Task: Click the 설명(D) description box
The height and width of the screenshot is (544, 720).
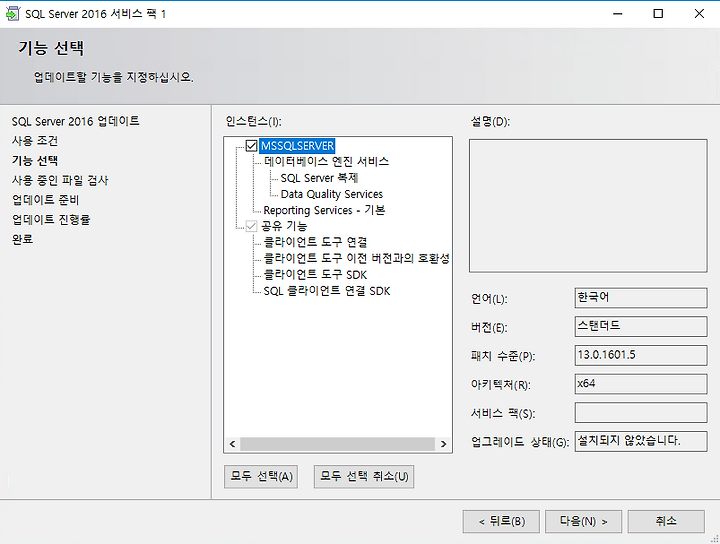Action: point(588,206)
